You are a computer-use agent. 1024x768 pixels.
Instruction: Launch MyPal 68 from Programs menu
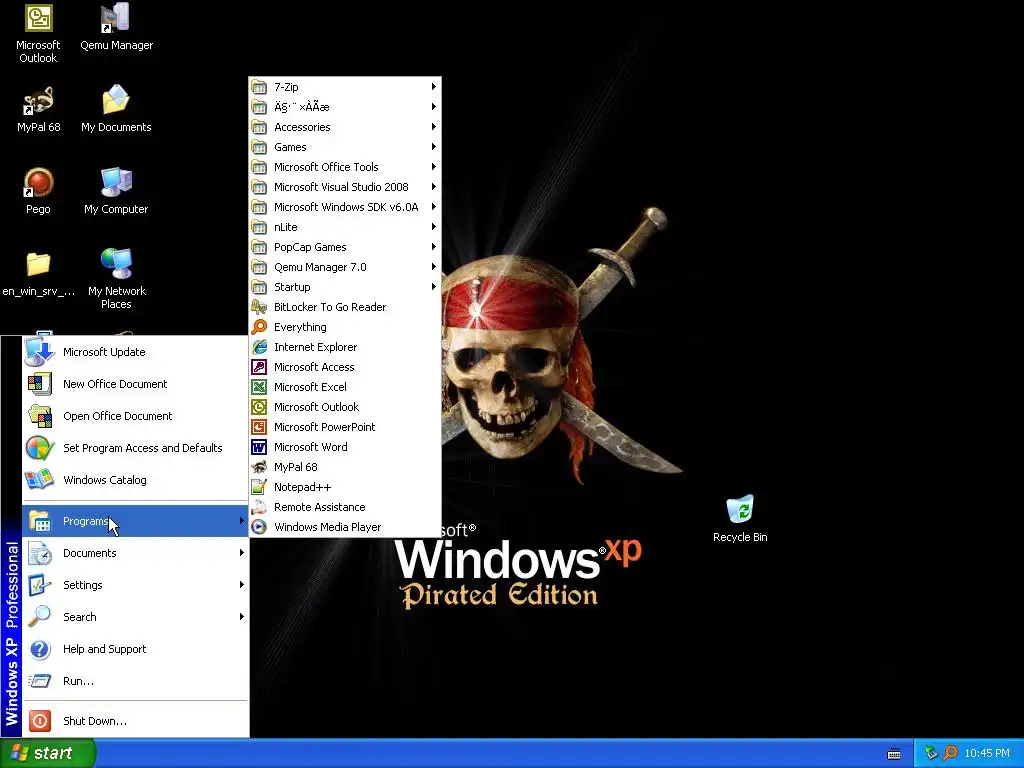click(x=345, y=467)
